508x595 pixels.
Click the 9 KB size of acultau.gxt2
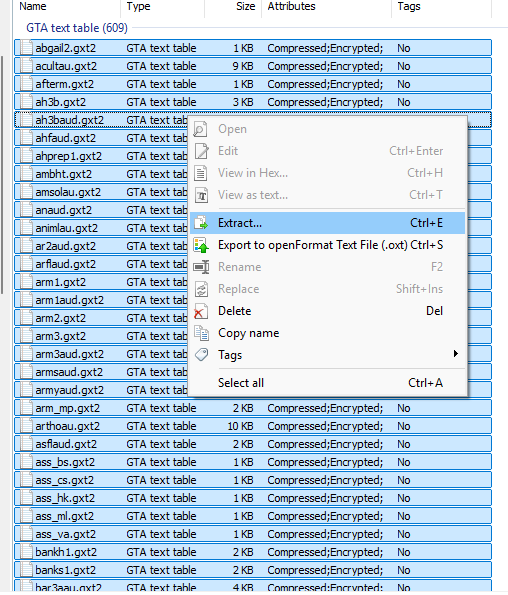[x=243, y=66]
